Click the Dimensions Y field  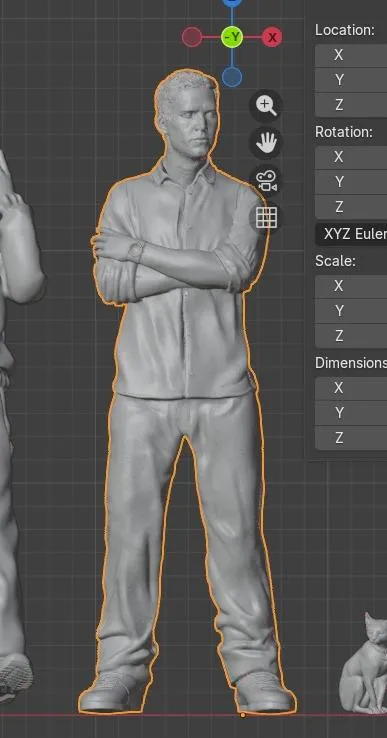(351, 413)
